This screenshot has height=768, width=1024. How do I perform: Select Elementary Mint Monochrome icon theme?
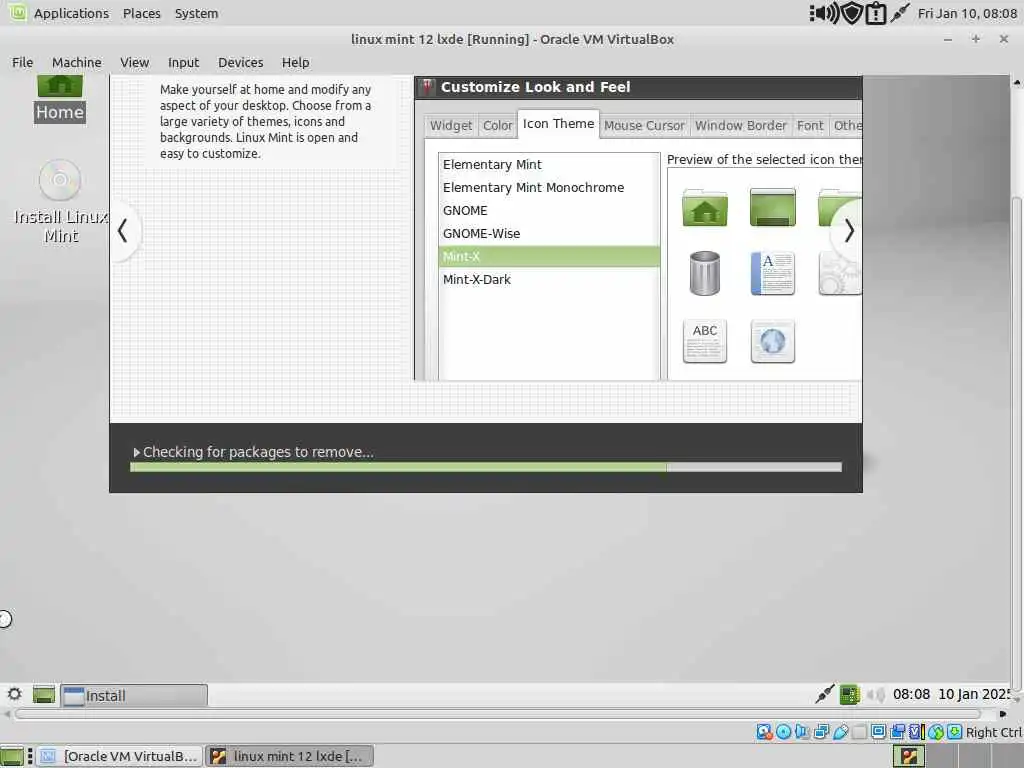[549, 187]
